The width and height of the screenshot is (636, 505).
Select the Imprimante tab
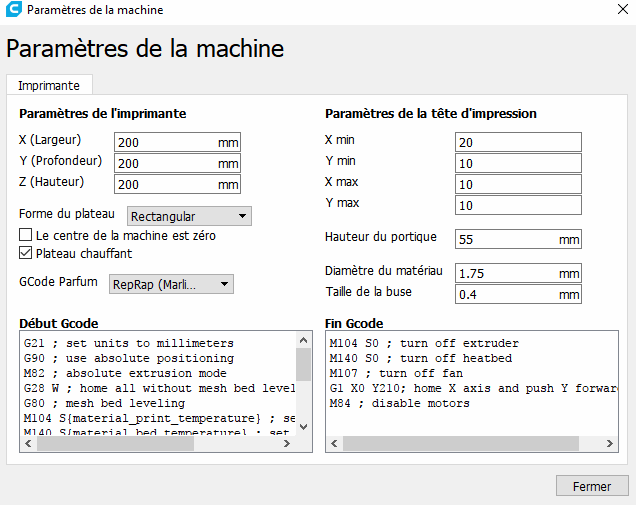pyautogui.click(x=49, y=86)
